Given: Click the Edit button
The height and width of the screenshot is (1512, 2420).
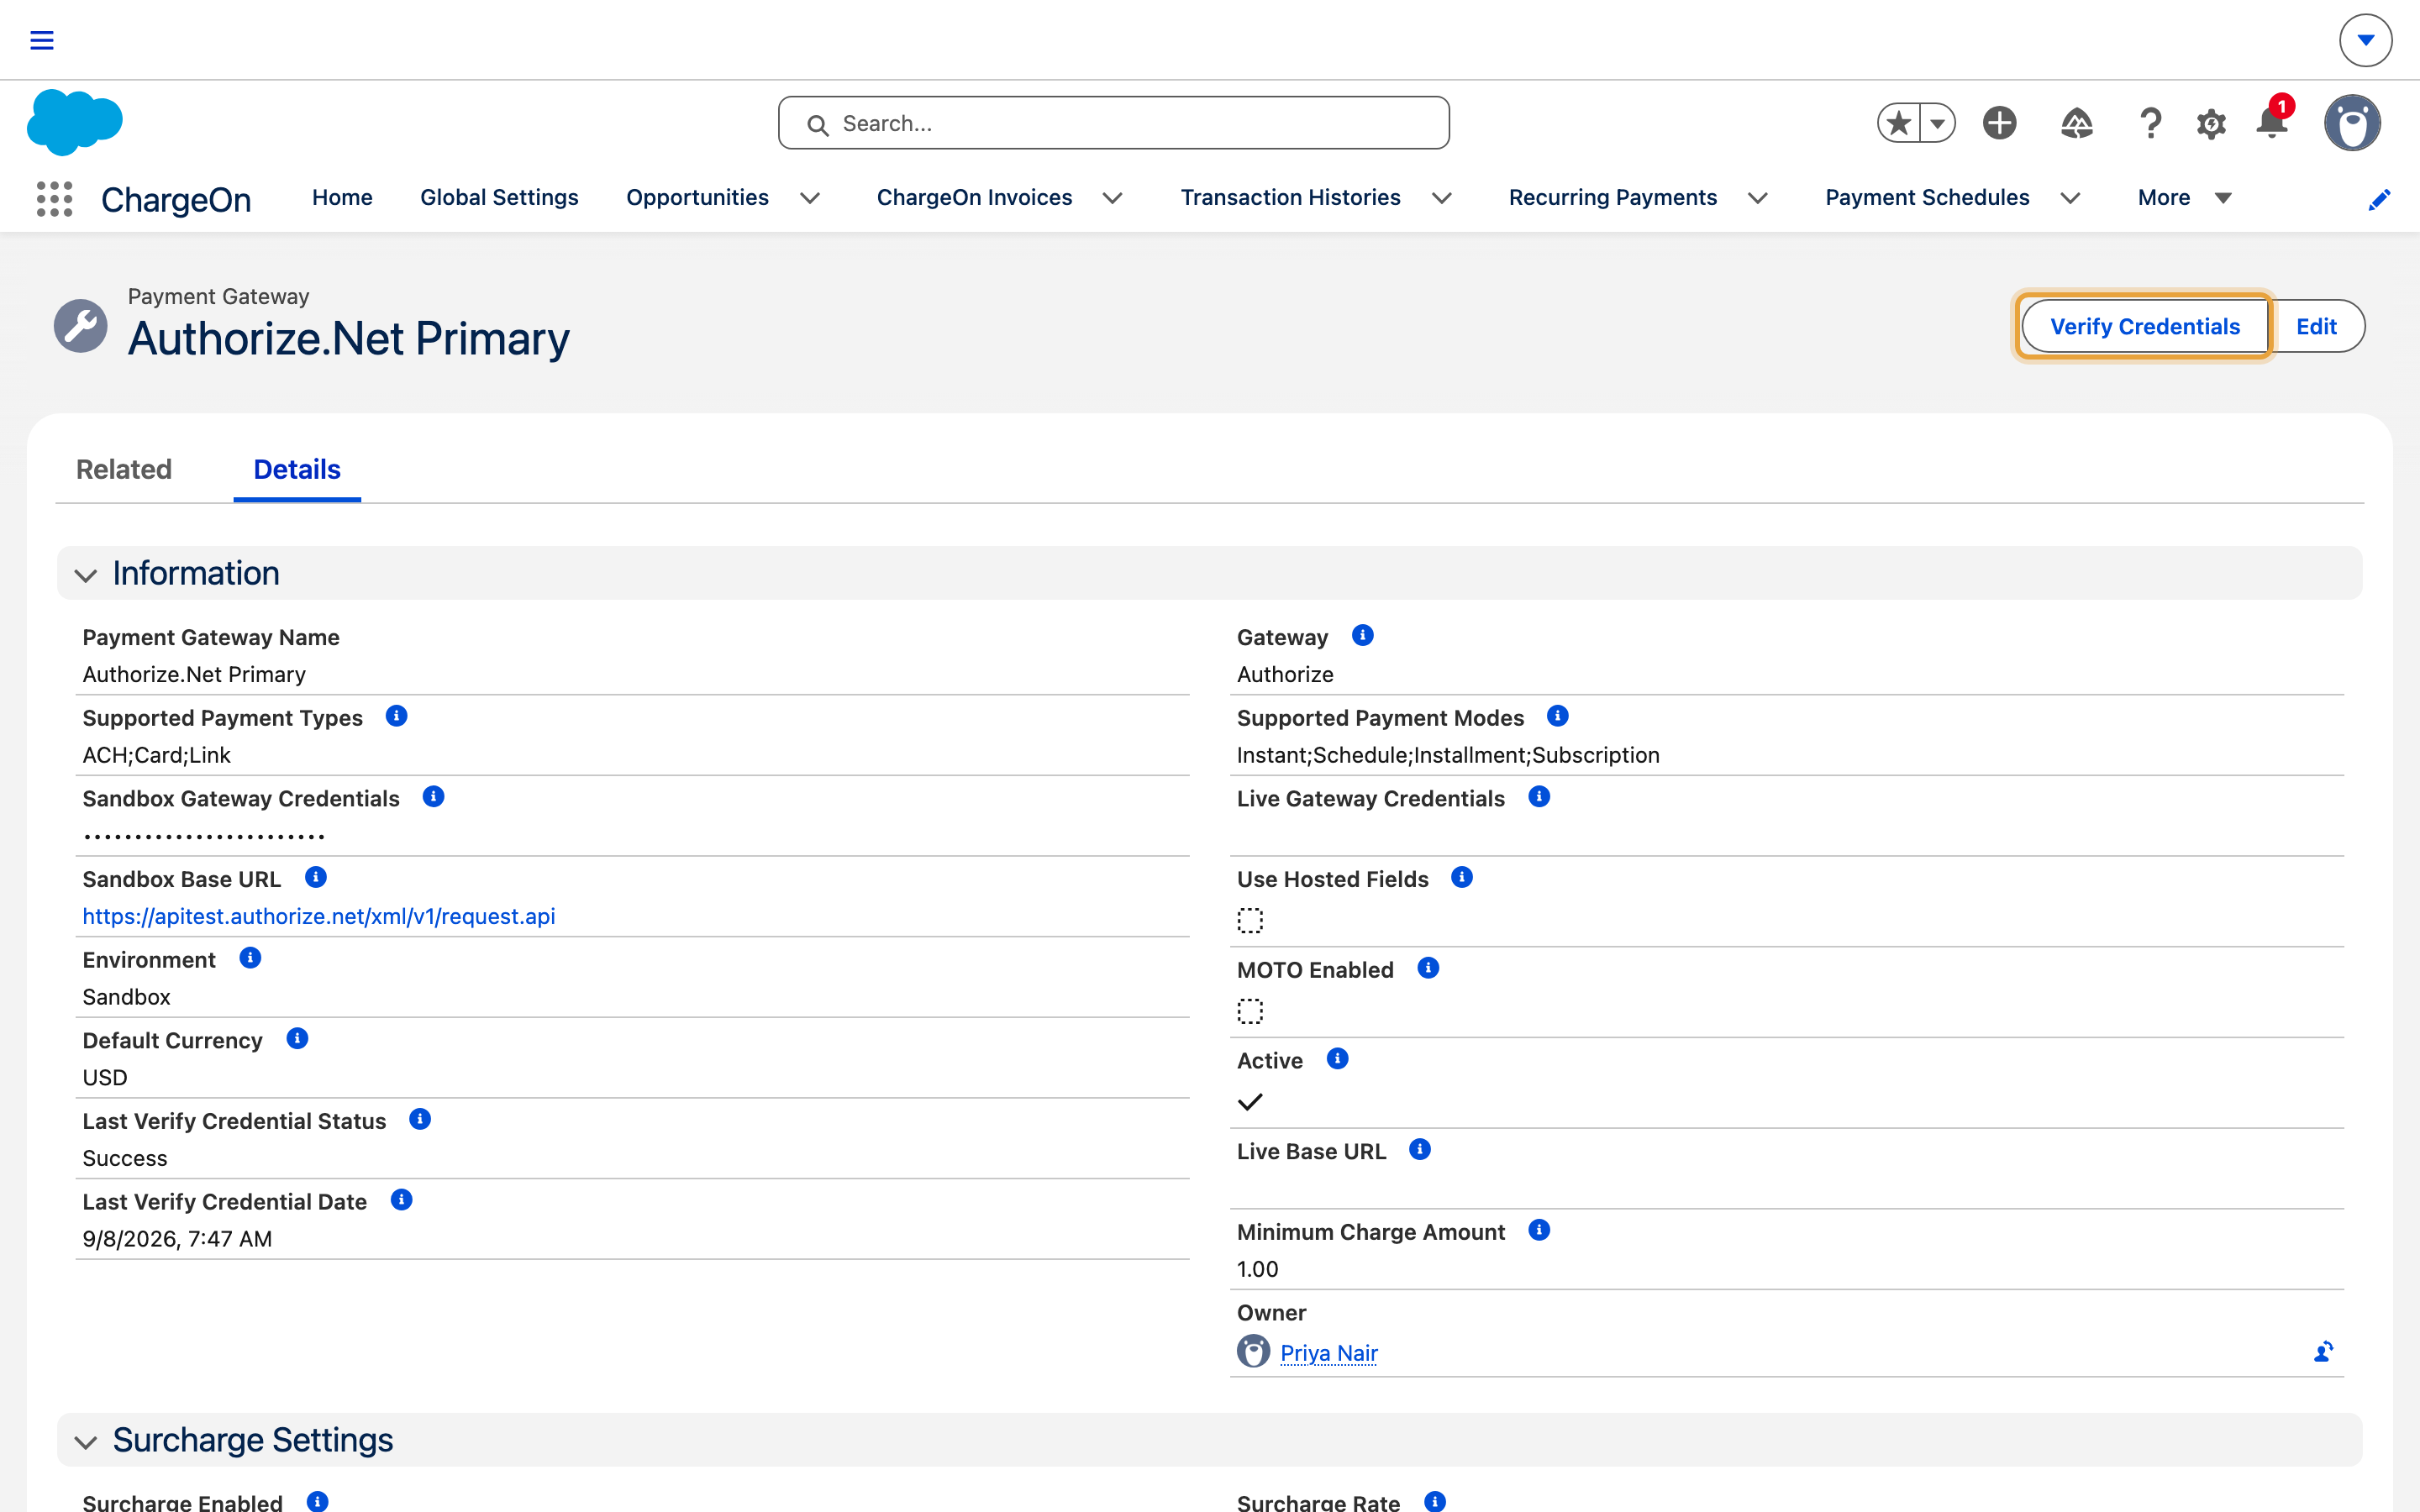Looking at the screenshot, I should pos(2316,326).
